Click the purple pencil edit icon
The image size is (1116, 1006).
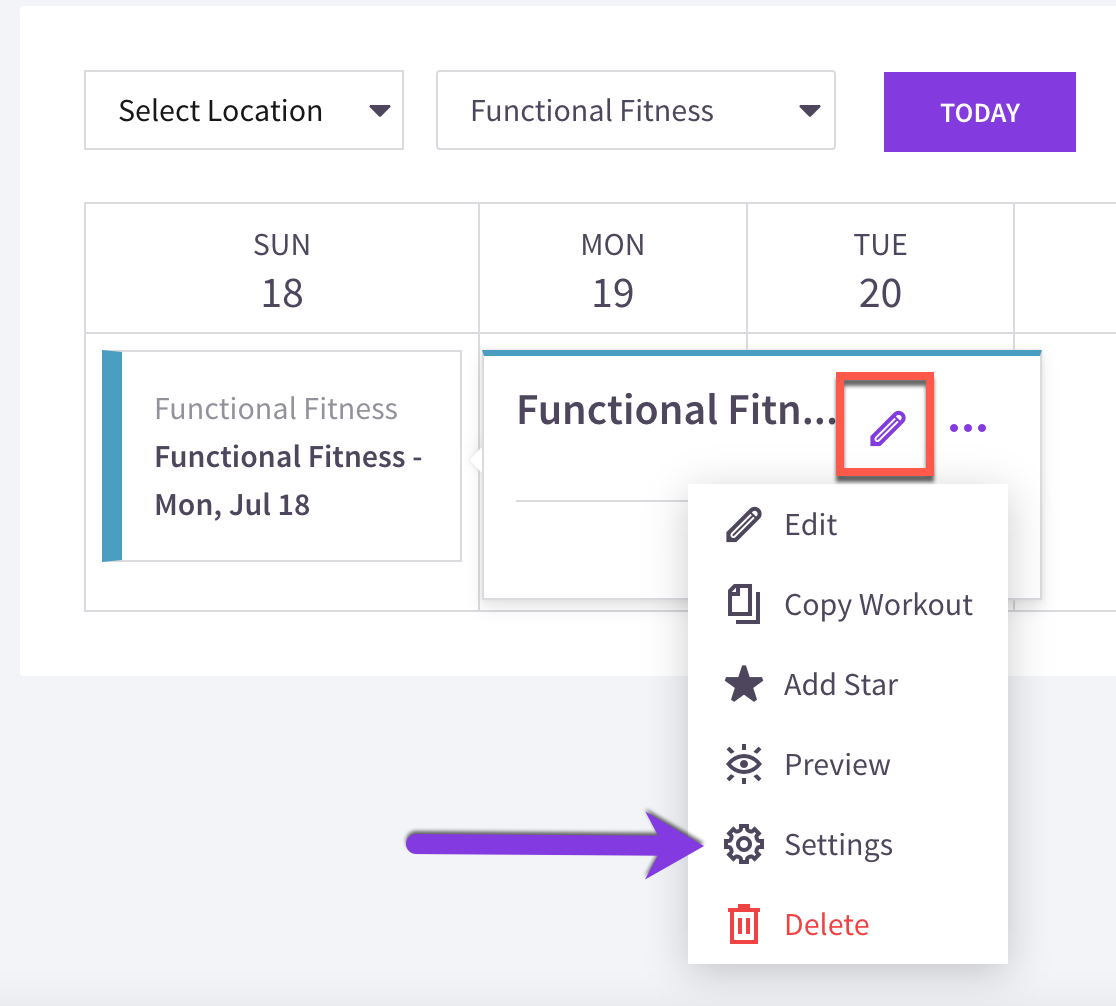887,428
